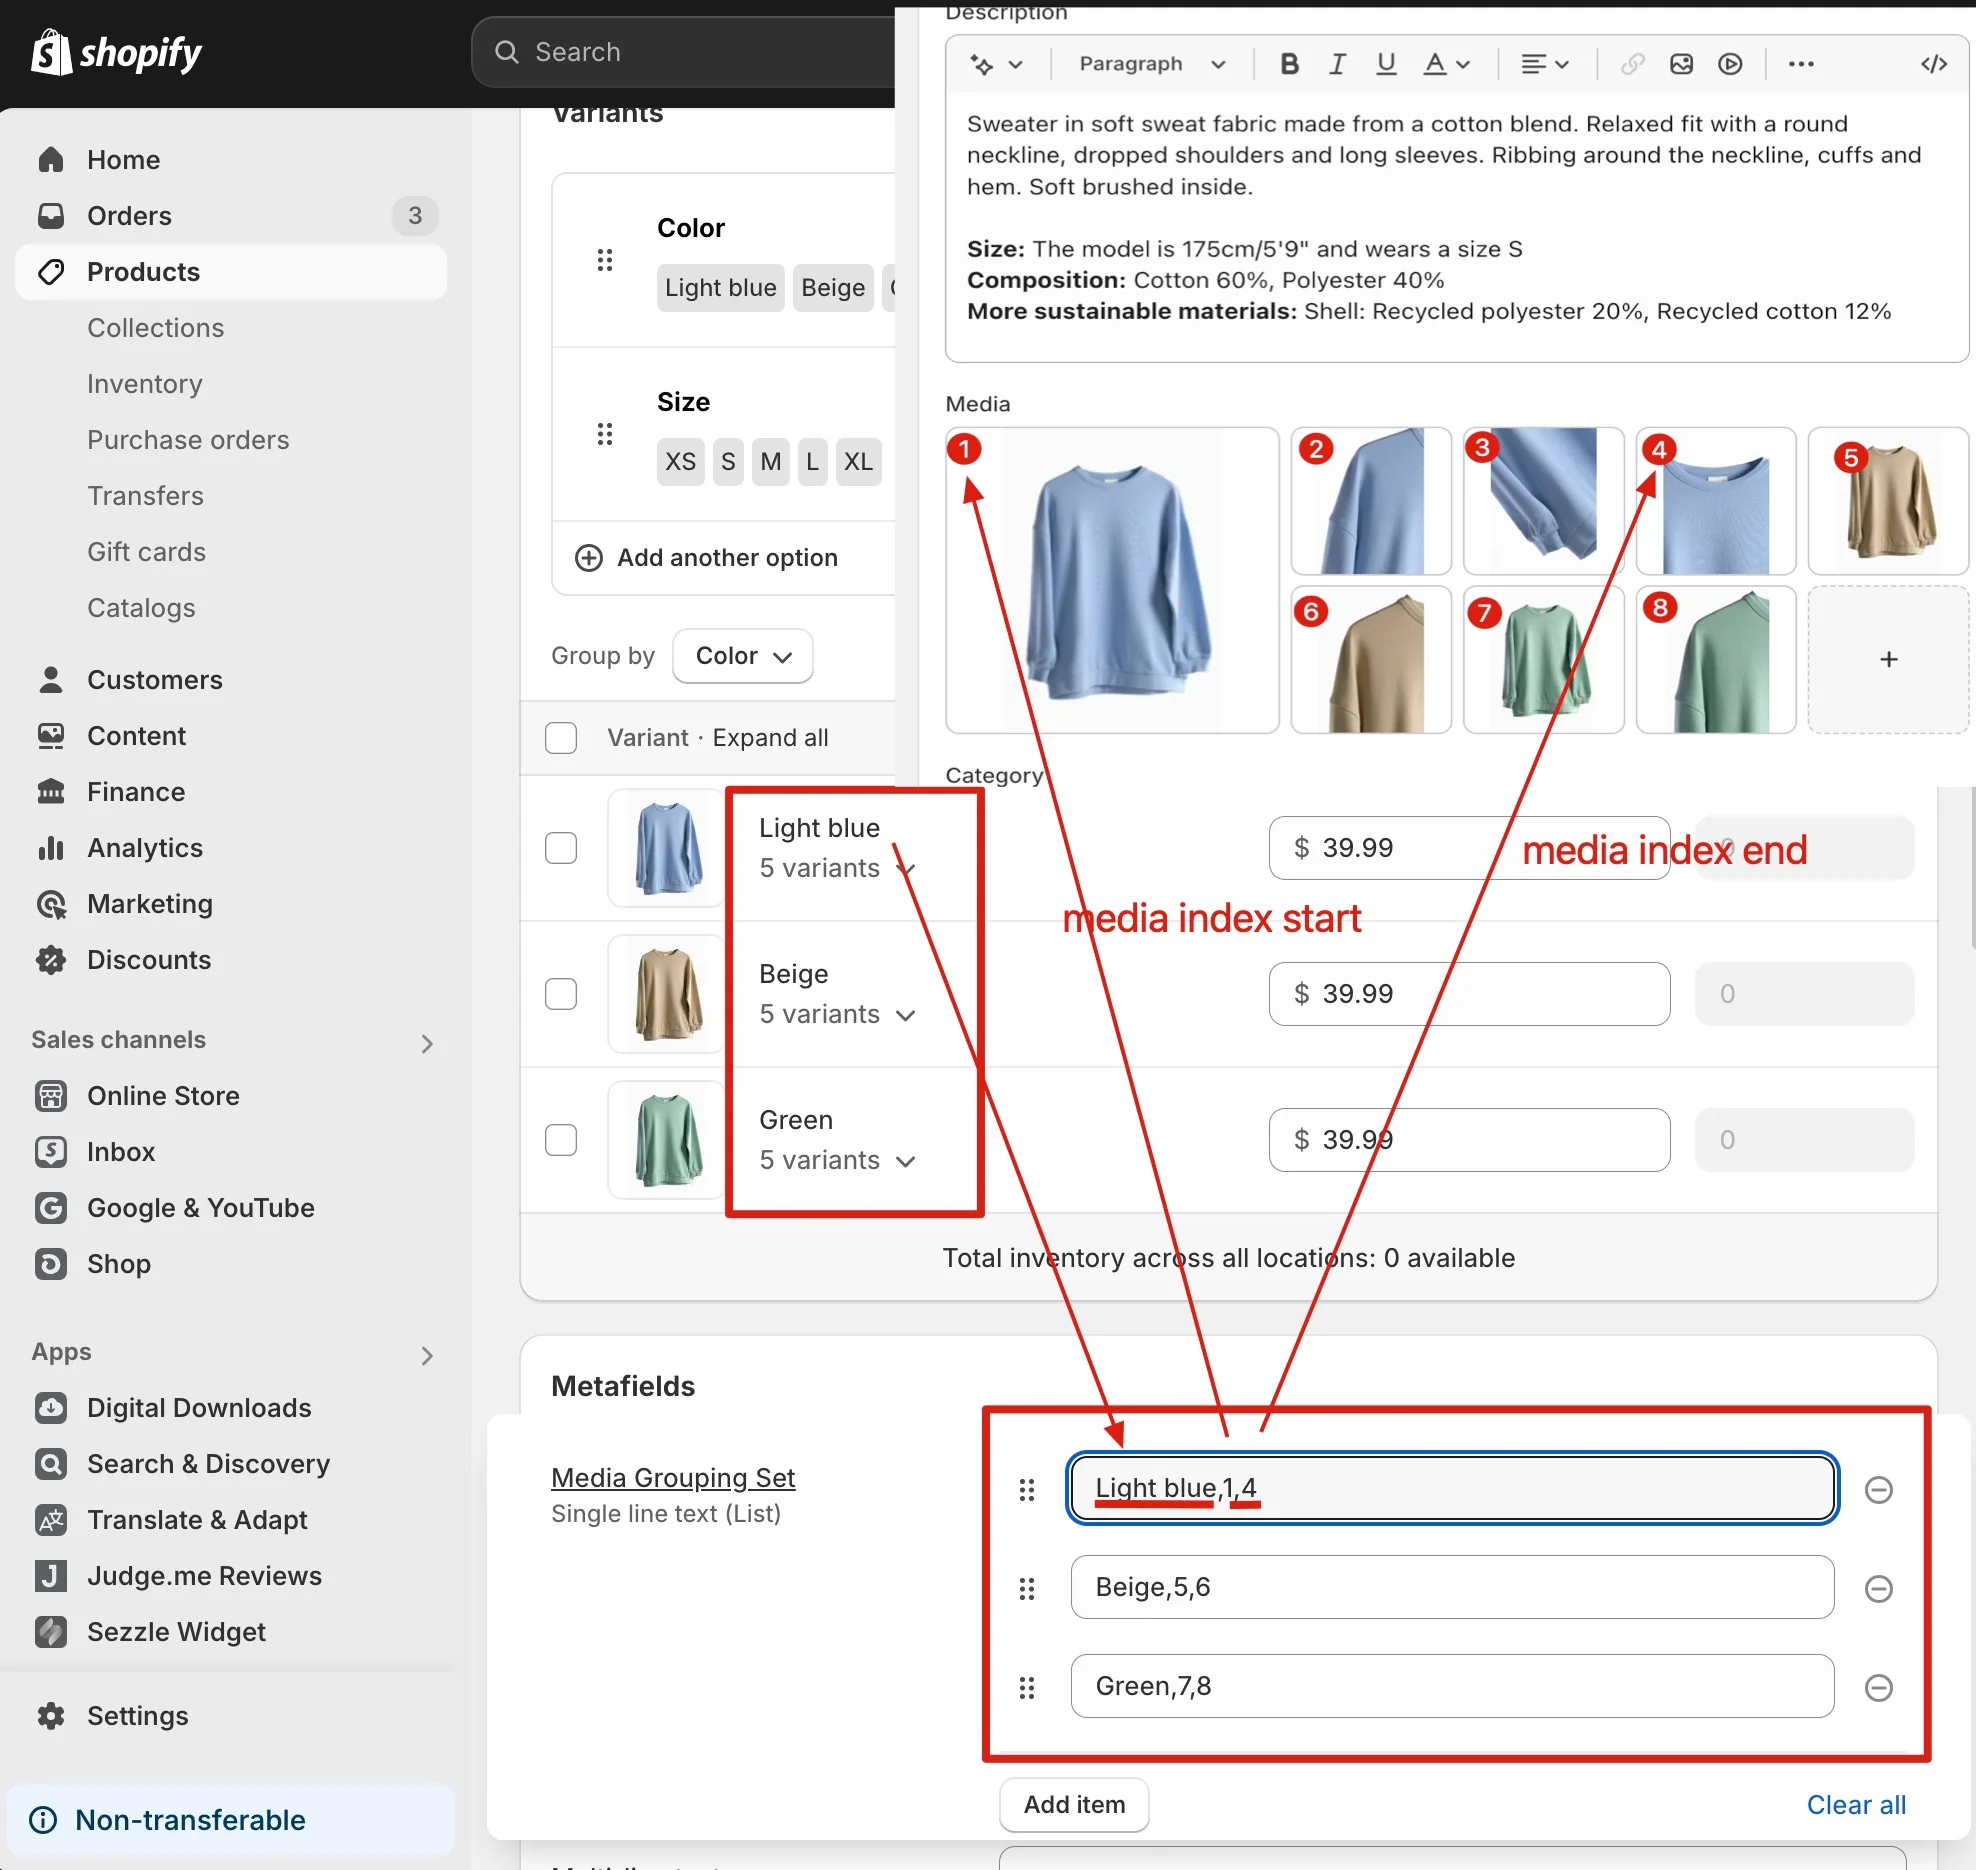Click the Orders inbox icon
The height and width of the screenshot is (1870, 1976).
[x=51, y=216]
